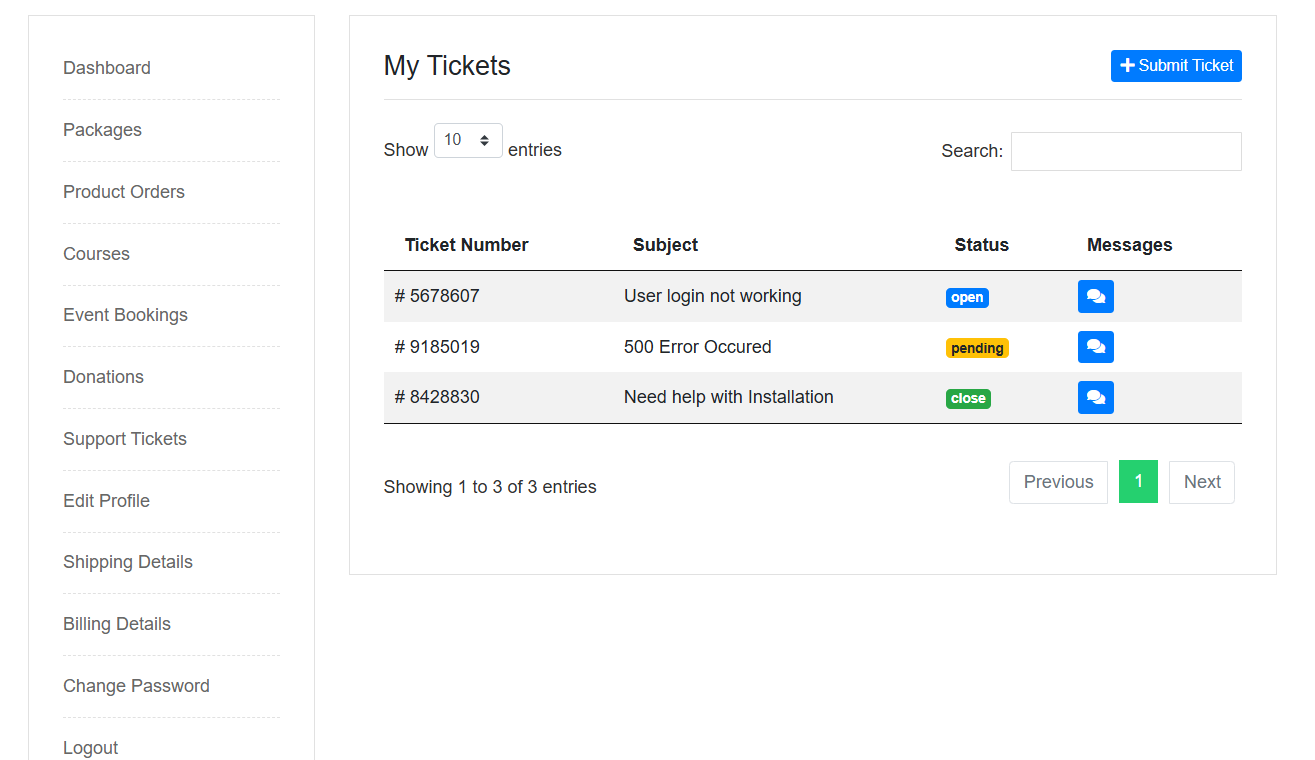The width and height of the screenshot is (1315, 760).
Task: Open messages for ticket 5678607
Action: (x=1095, y=296)
